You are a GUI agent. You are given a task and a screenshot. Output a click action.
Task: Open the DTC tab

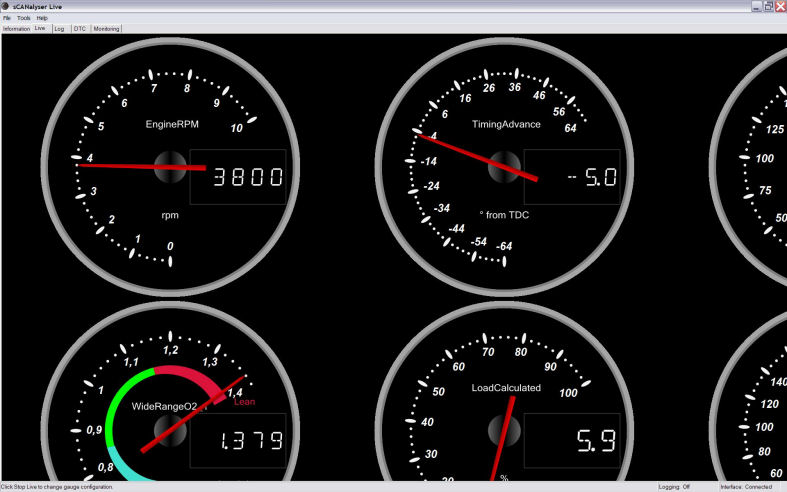(x=80, y=29)
